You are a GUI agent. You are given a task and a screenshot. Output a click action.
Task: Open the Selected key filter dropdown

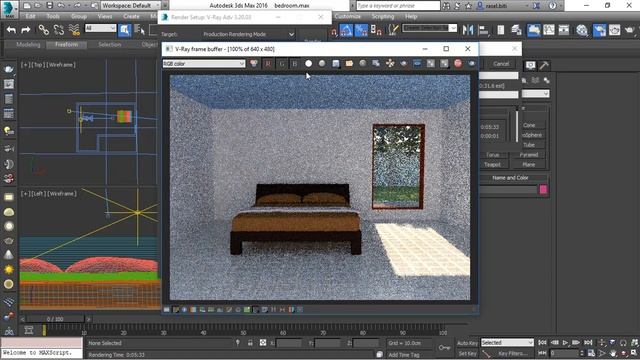(x=507, y=342)
